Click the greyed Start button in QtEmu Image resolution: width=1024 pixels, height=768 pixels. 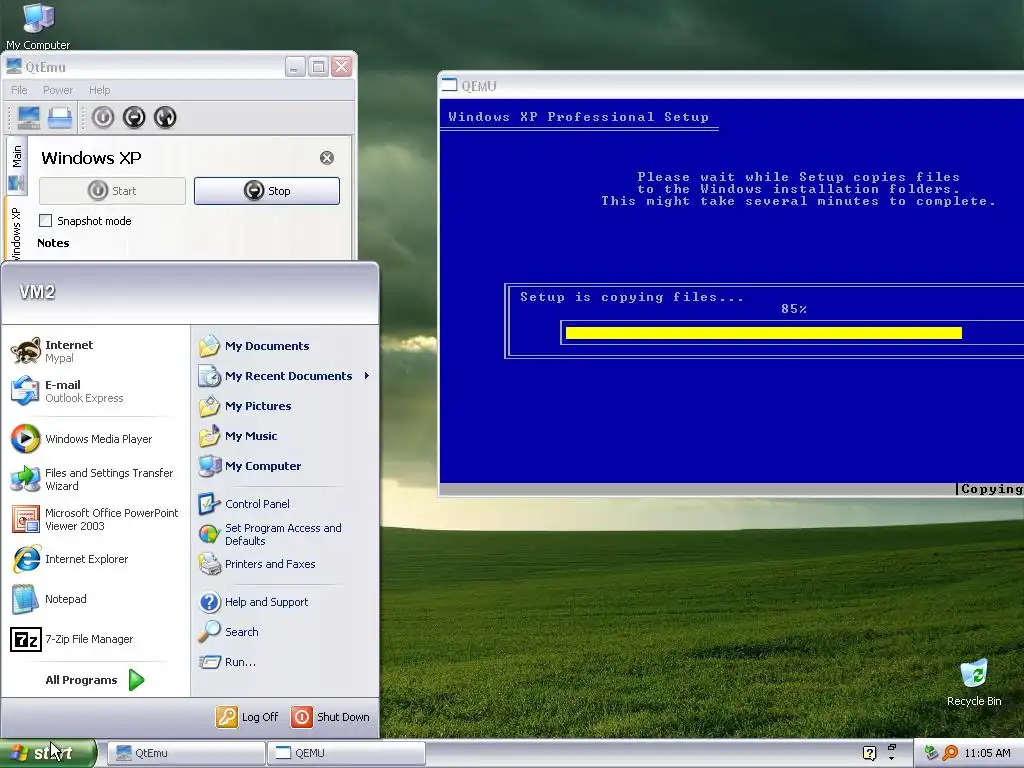[x=112, y=191]
